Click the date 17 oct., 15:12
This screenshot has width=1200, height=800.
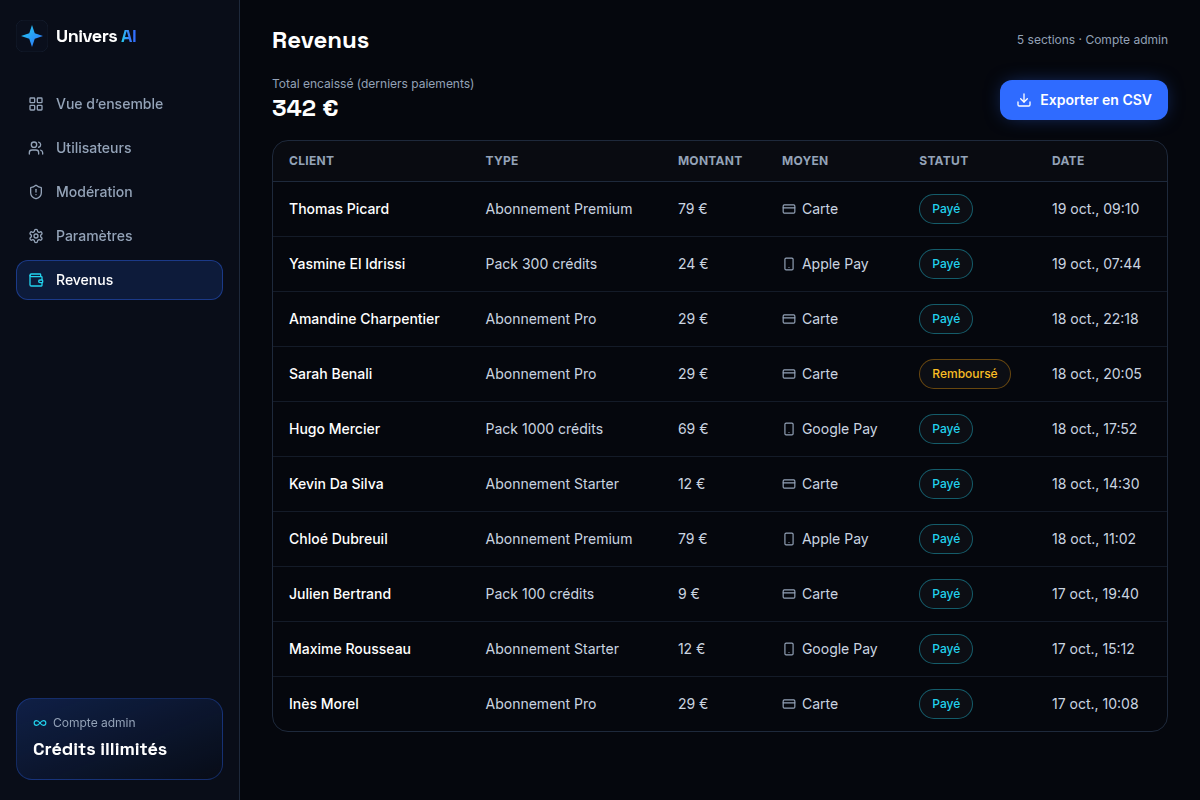pyautogui.click(x=1093, y=649)
